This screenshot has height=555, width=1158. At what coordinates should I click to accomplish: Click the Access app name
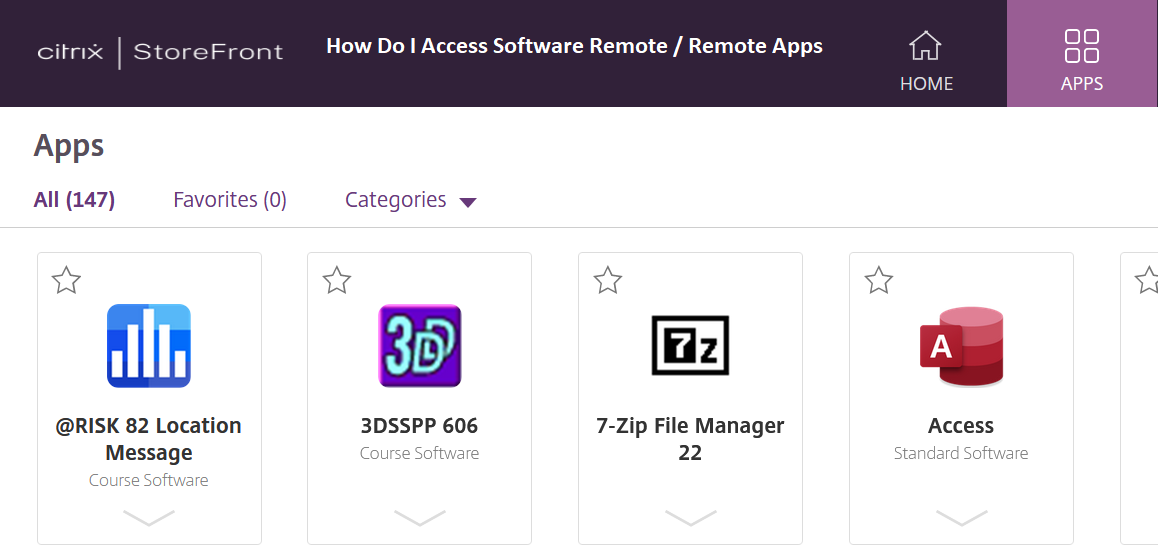point(961,426)
